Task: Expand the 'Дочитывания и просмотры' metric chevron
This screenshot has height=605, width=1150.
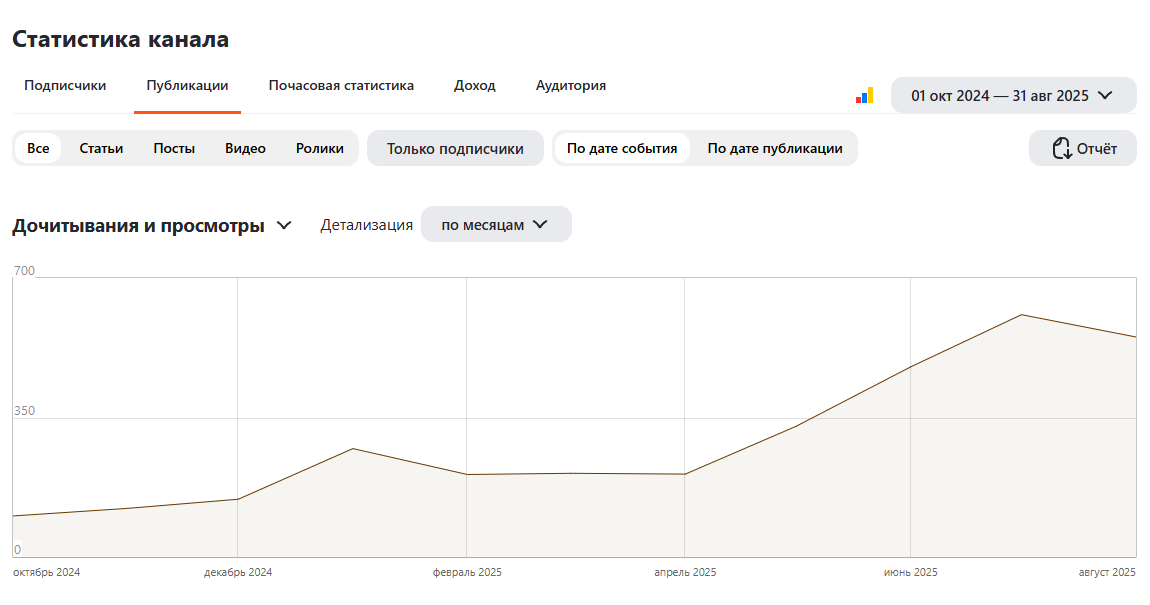Action: tap(284, 225)
